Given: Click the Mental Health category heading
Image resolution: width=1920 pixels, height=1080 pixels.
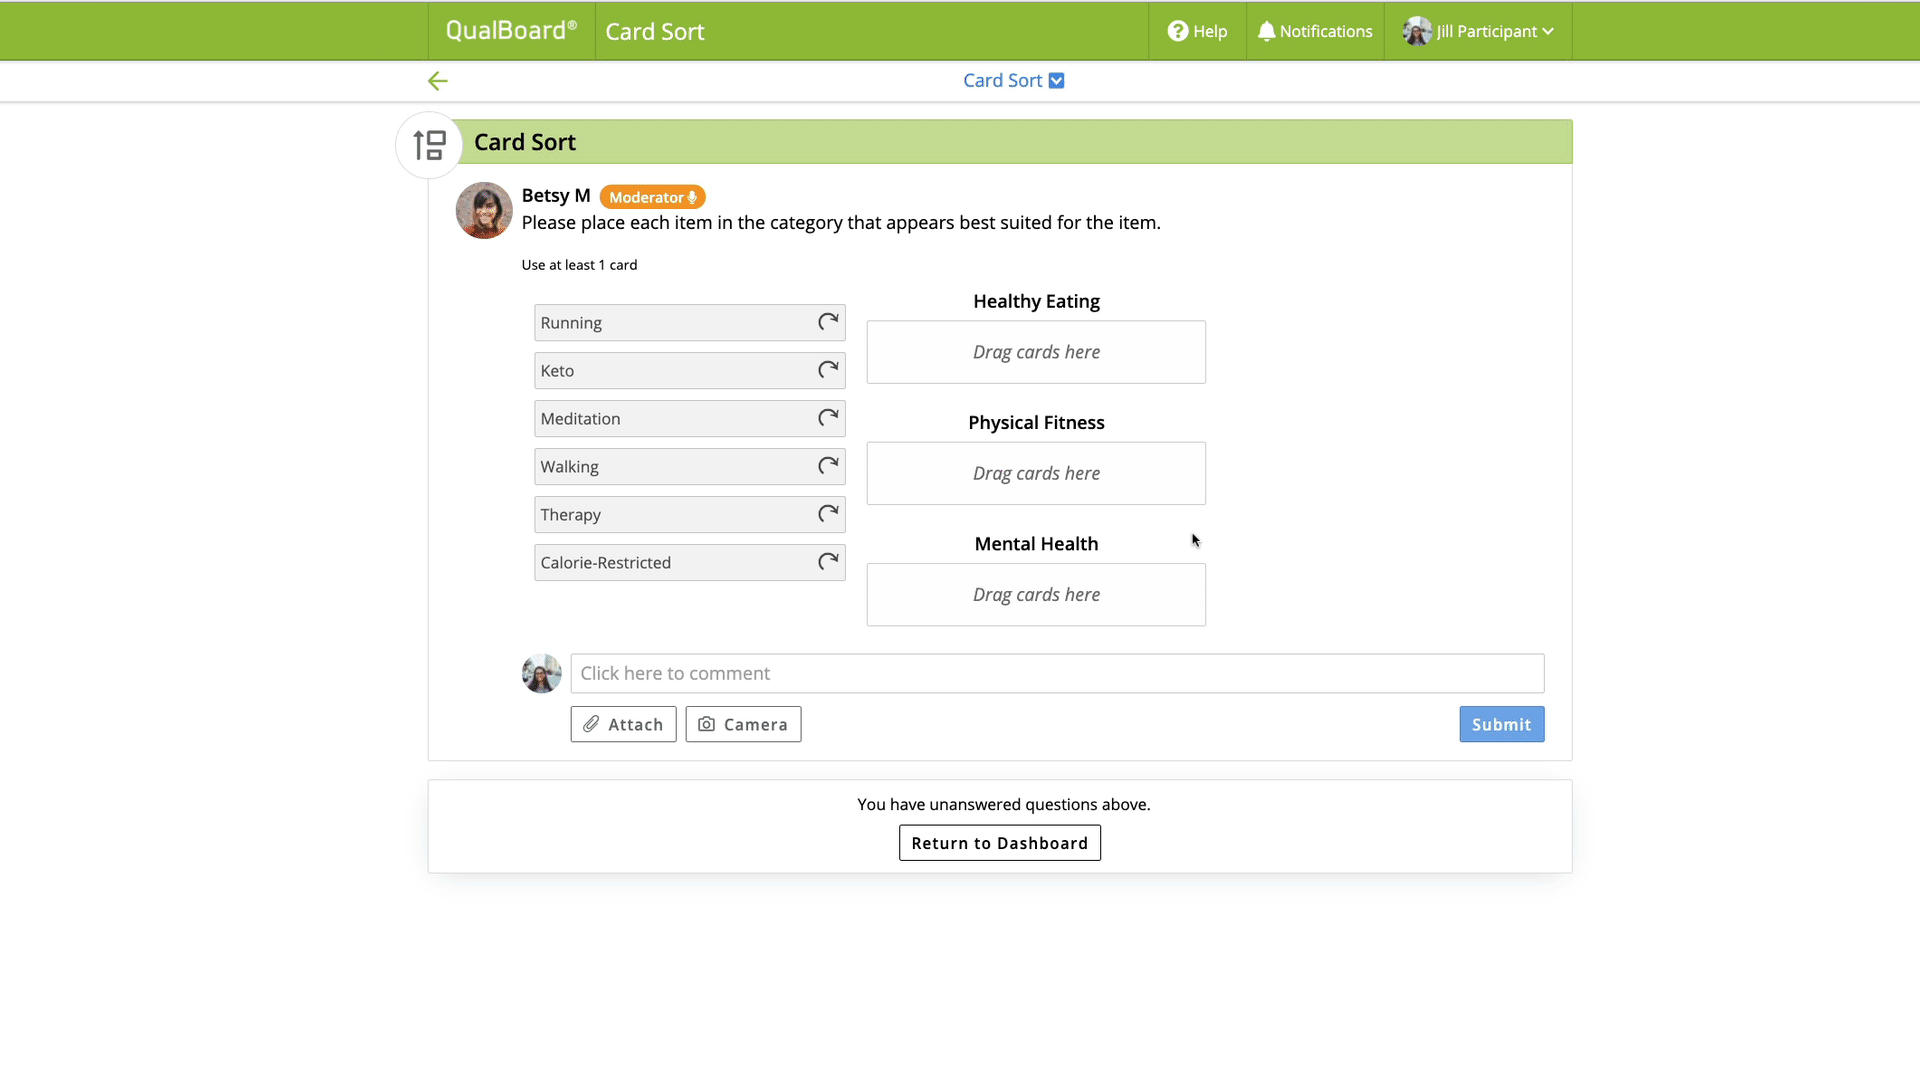Looking at the screenshot, I should coord(1036,544).
